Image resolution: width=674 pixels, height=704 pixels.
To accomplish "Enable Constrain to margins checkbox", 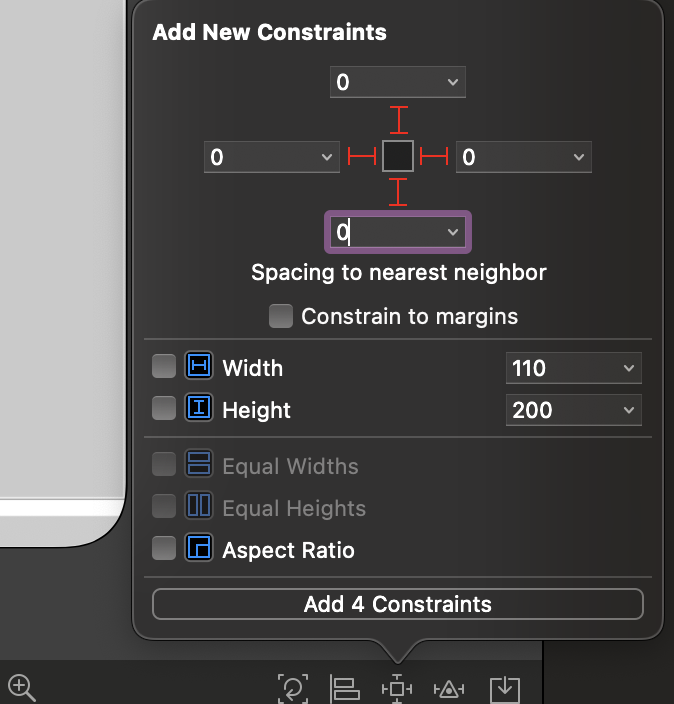I will [x=281, y=316].
